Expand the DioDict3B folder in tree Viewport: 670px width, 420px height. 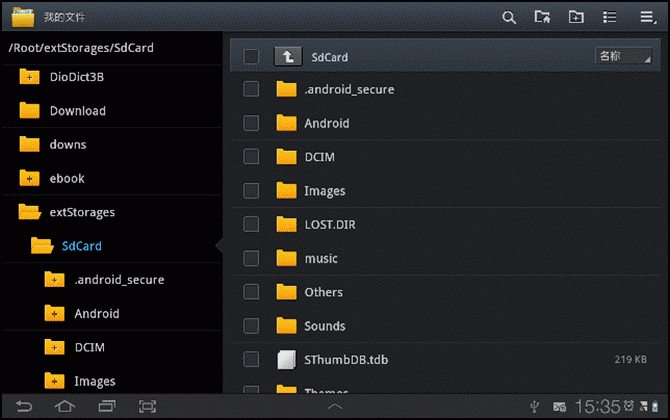[x=29, y=77]
